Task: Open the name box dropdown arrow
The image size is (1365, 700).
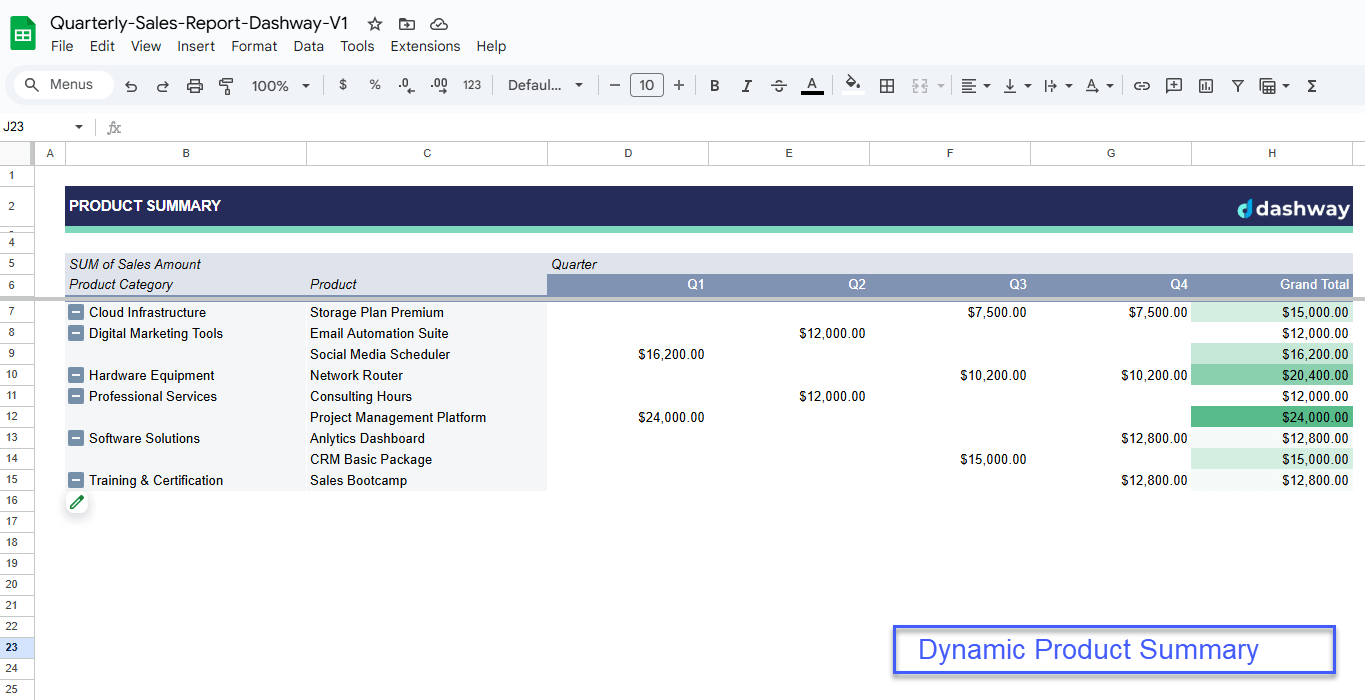Action: coord(79,127)
